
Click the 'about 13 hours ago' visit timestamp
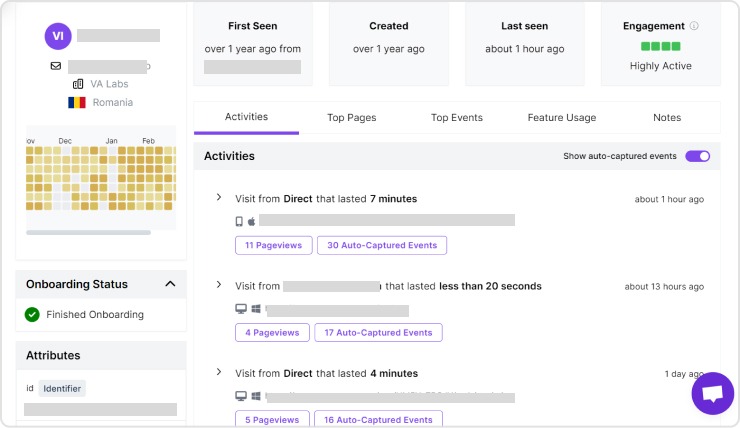tap(664, 286)
